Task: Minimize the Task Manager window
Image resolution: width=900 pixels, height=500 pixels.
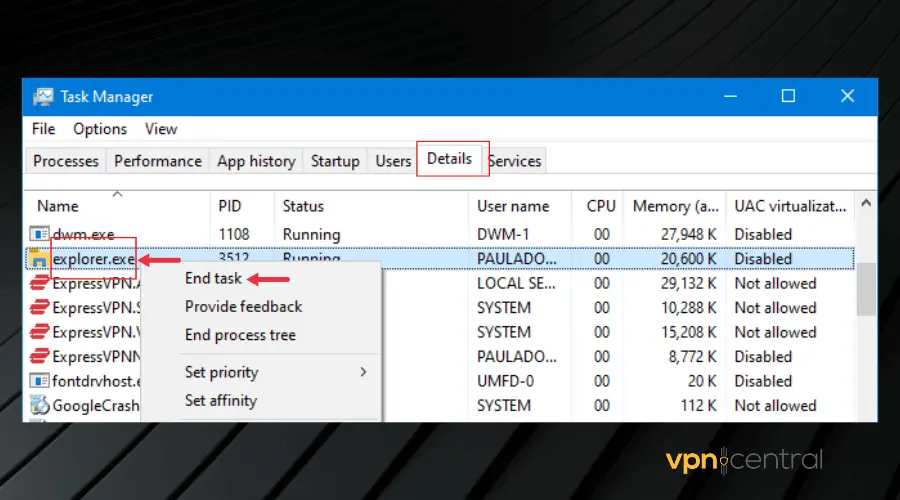Action: [730, 96]
